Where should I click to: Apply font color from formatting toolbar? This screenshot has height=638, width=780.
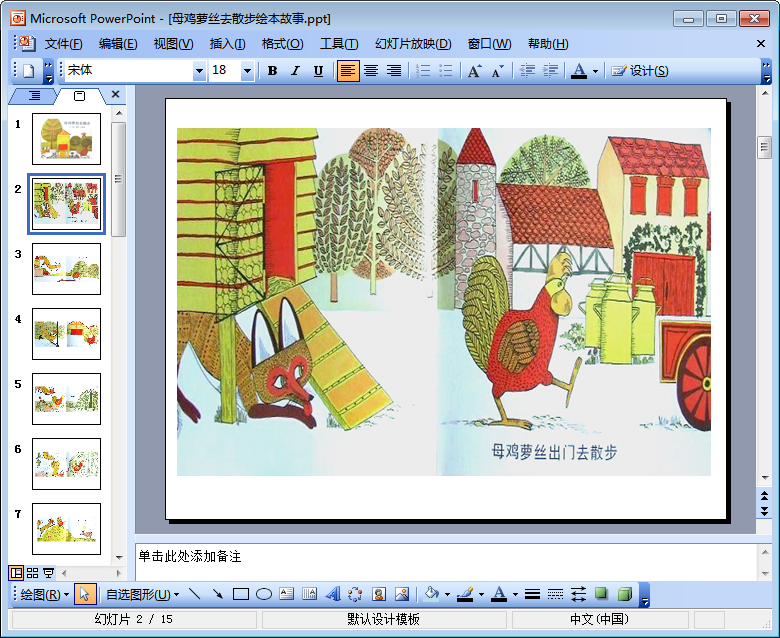tap(579, 71)
